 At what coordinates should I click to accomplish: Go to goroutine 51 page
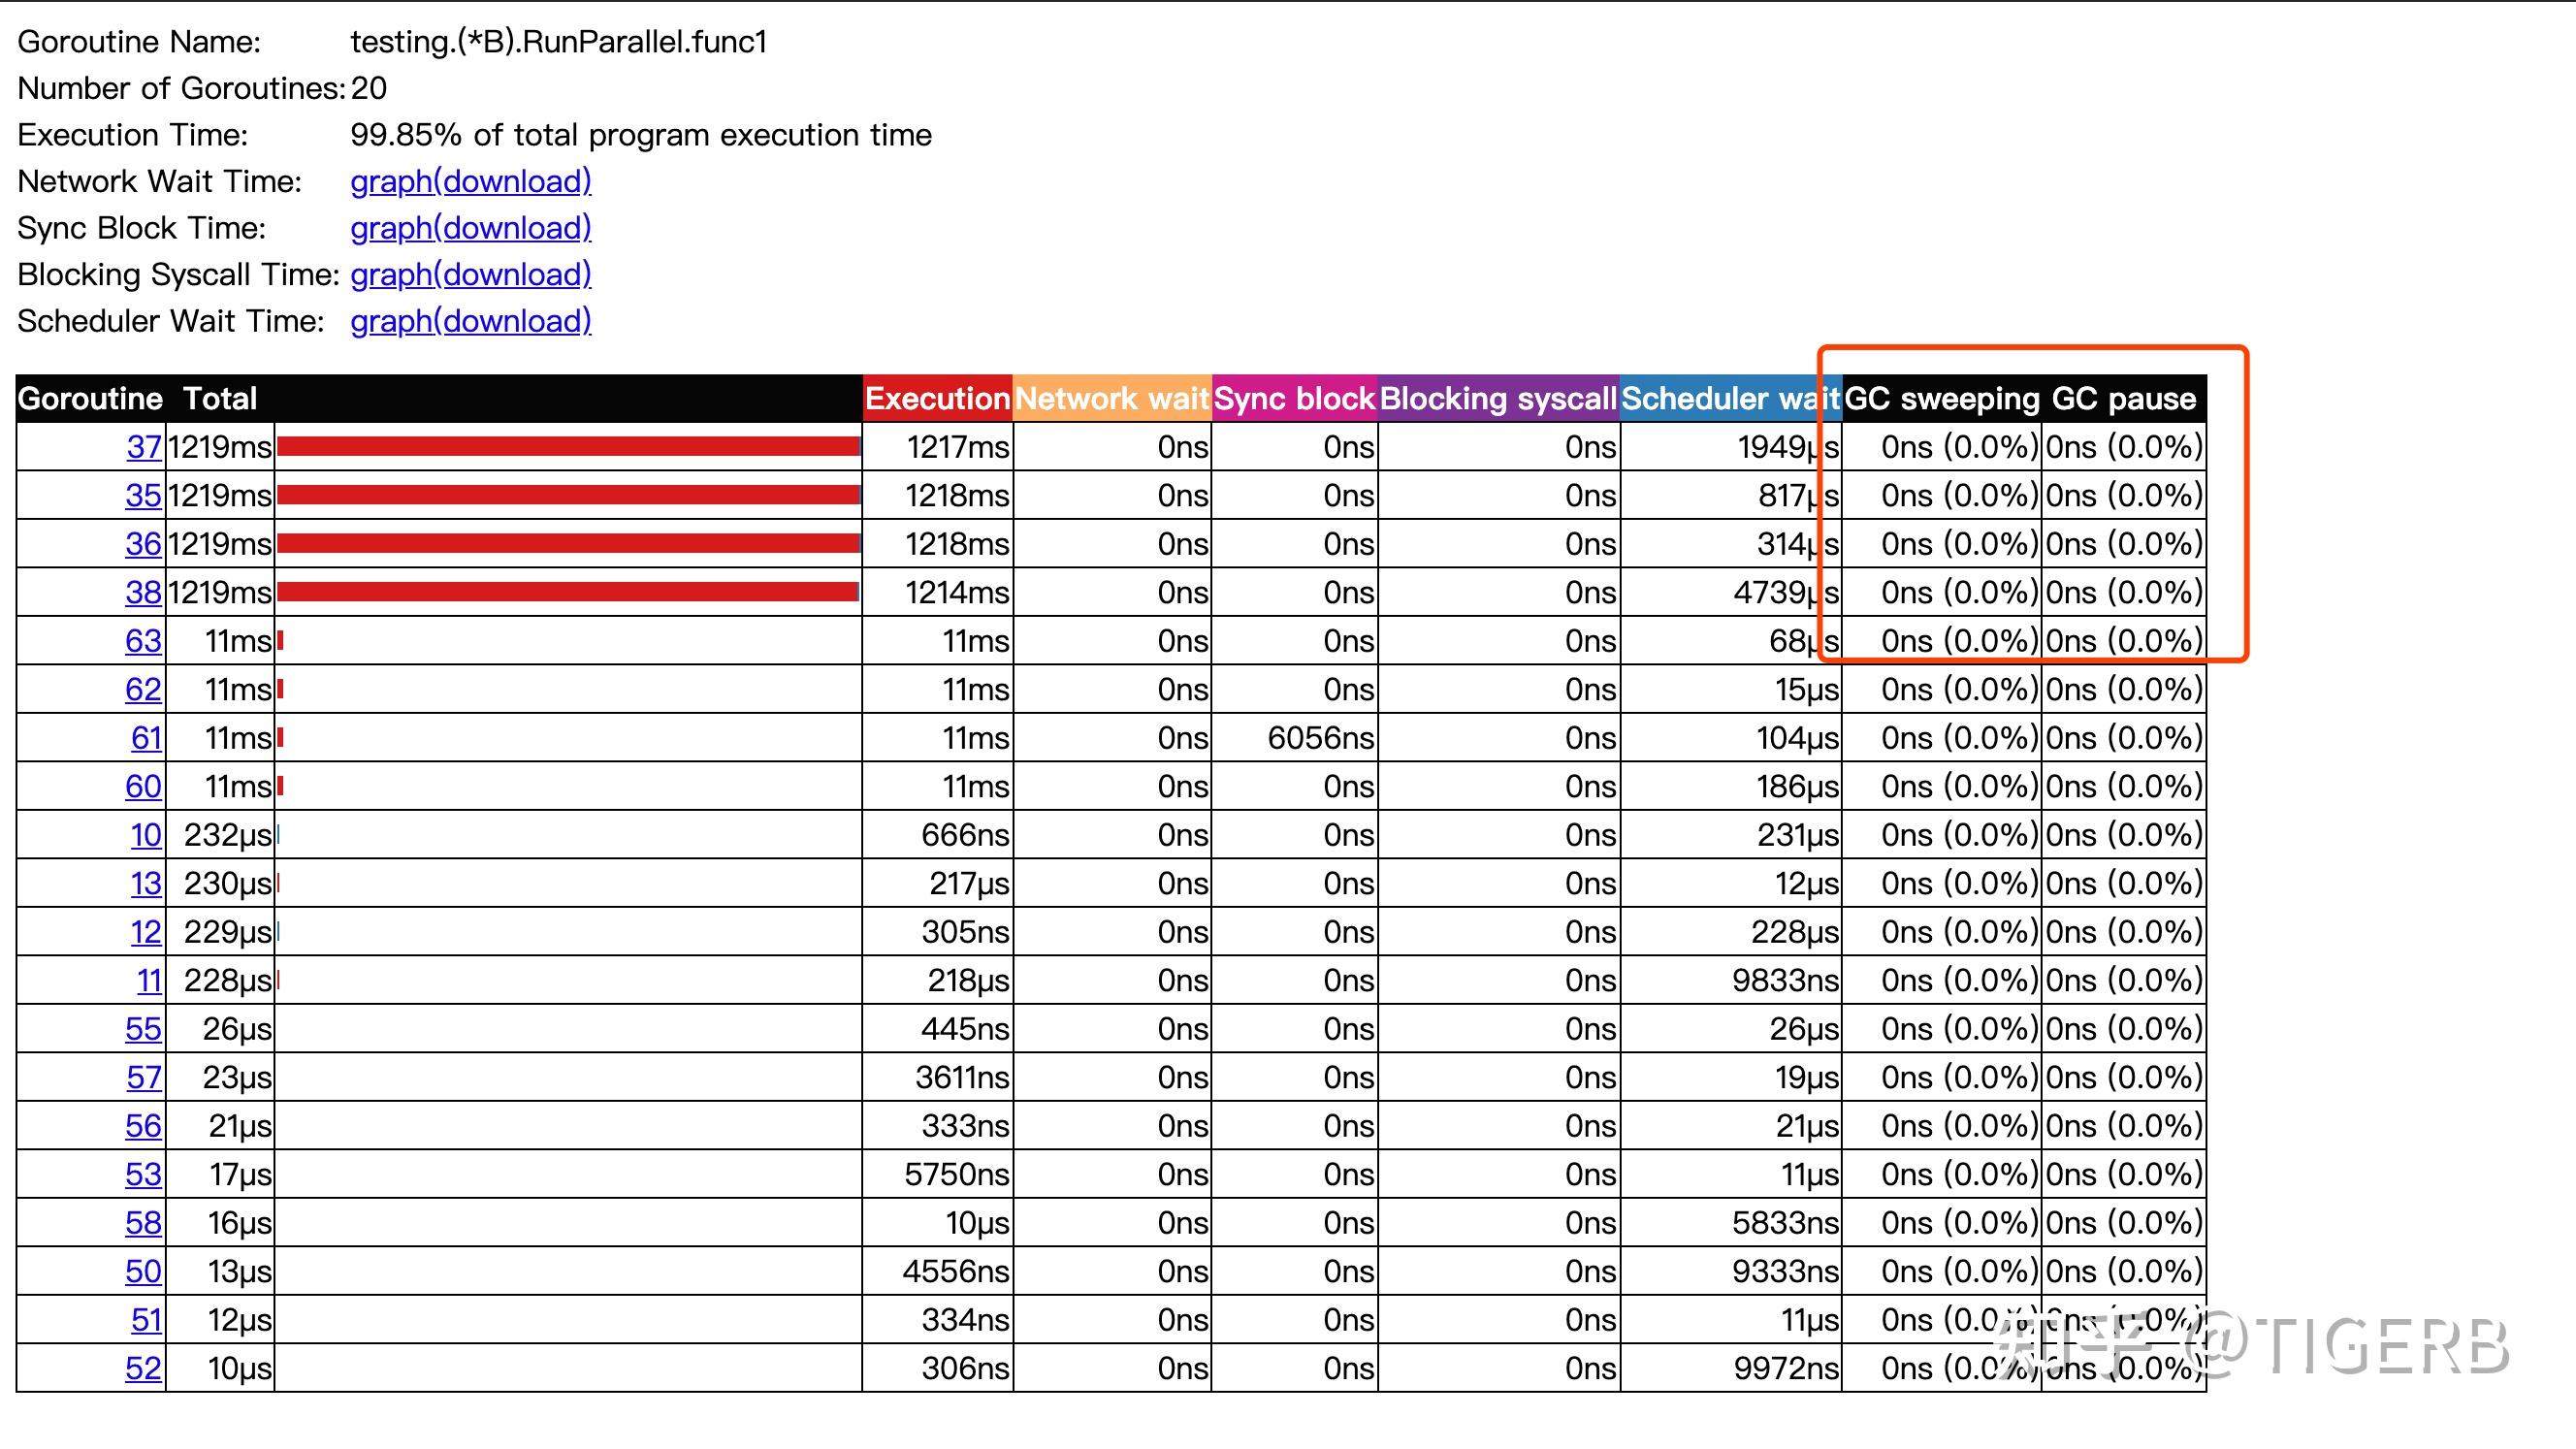click(146, 1320)
